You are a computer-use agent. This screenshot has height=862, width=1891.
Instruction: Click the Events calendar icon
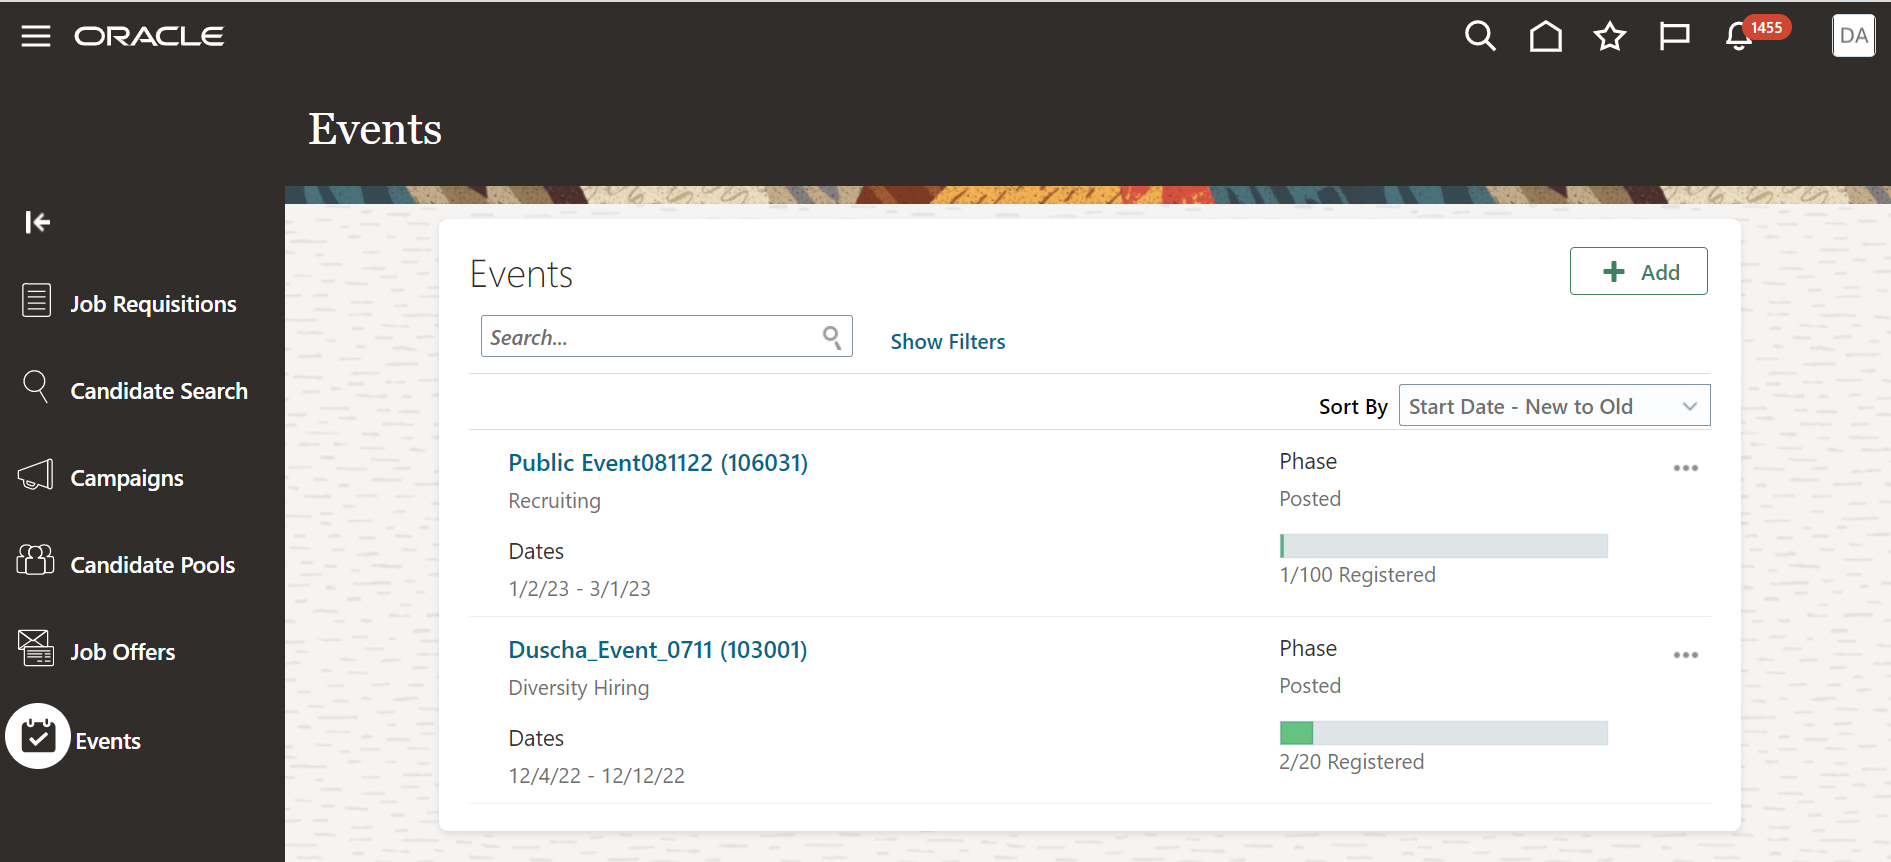[x=38, y=736]
